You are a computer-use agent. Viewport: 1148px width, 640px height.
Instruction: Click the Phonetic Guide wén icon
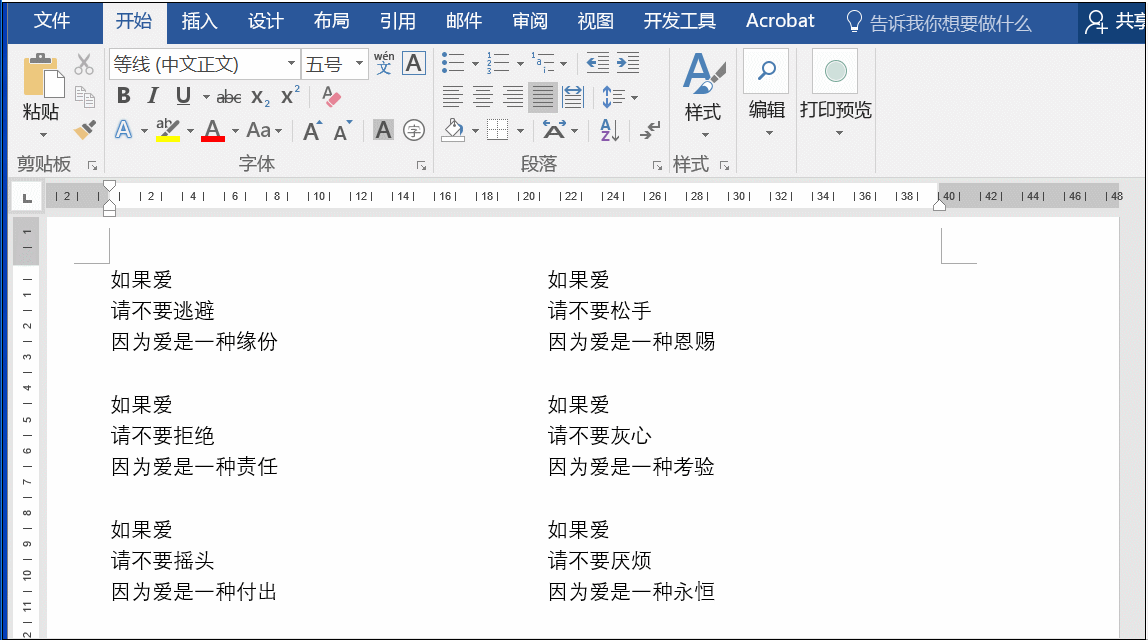(384, 63)
